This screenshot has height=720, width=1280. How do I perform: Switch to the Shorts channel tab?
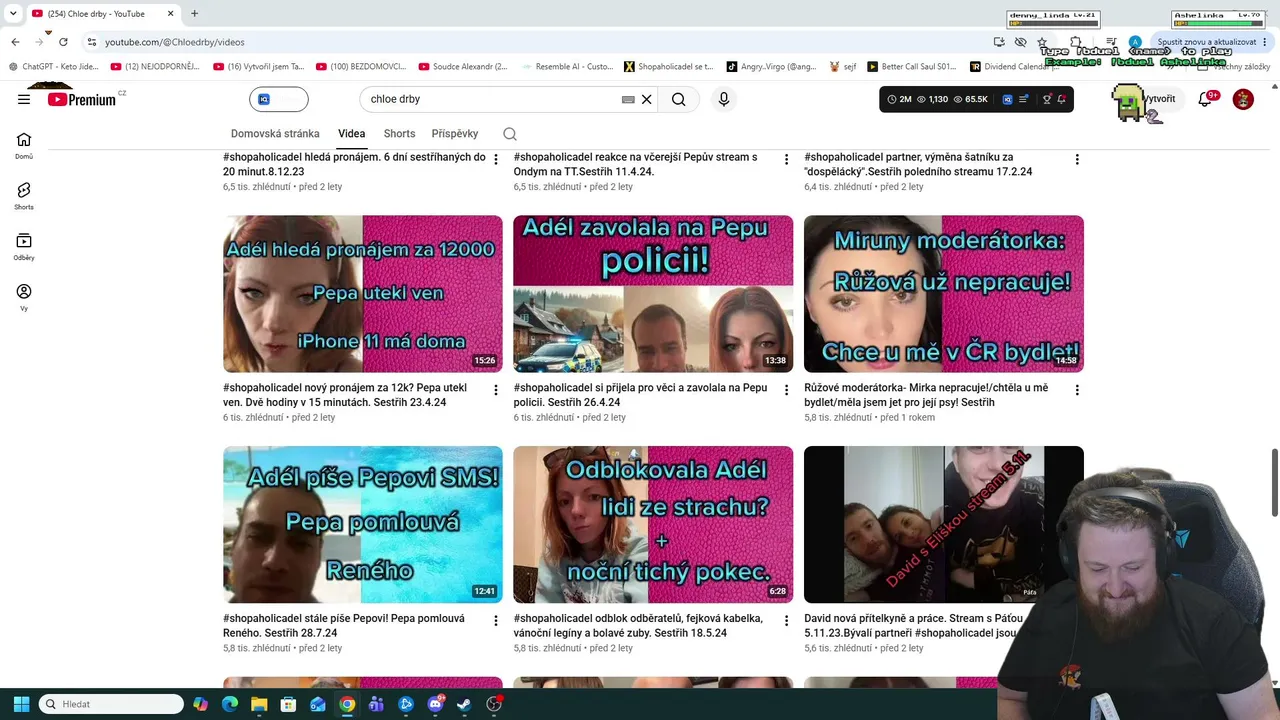[399, 134]
